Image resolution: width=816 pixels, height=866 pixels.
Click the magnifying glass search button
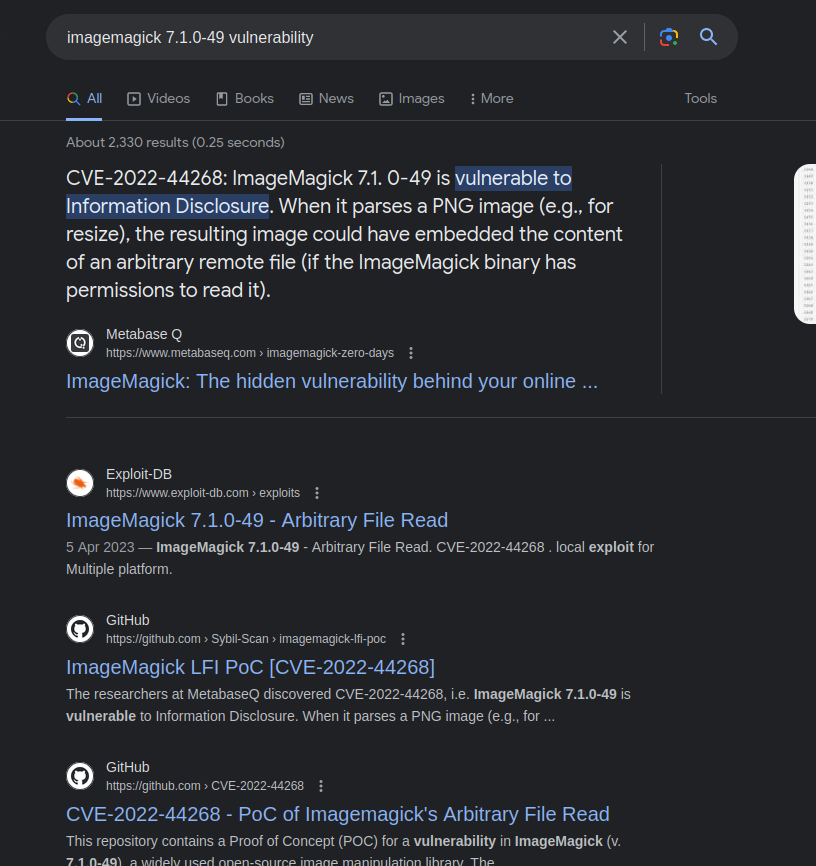709,37
